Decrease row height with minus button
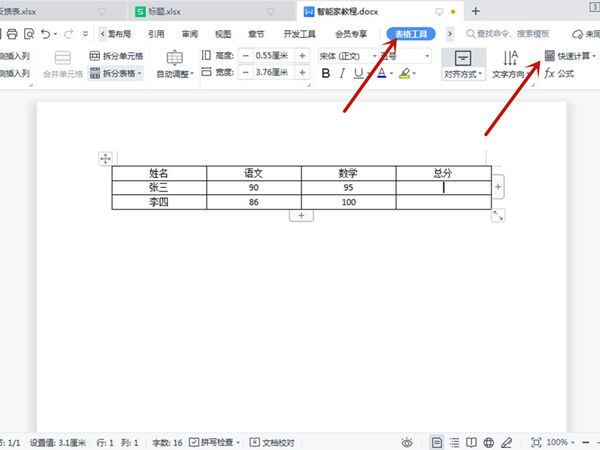The height and width of the screenshot is (450, 600). [246, 56]
